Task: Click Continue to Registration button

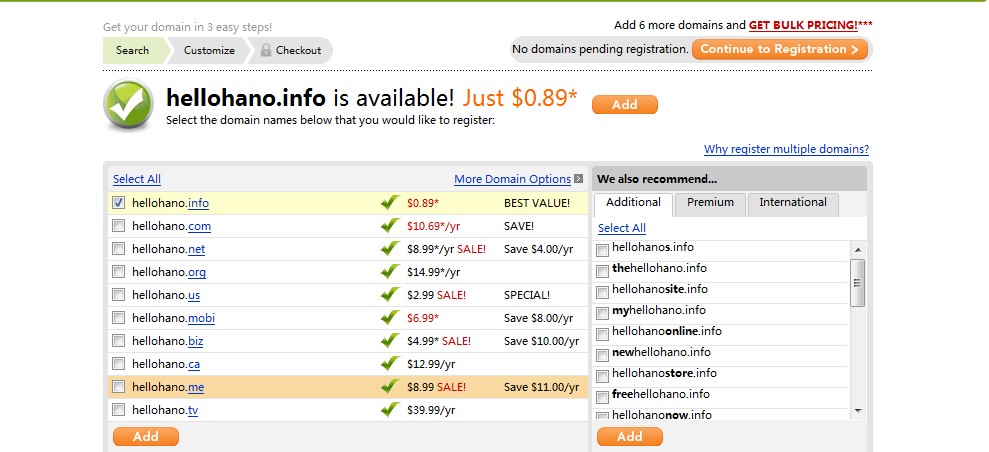Action: 780,49
